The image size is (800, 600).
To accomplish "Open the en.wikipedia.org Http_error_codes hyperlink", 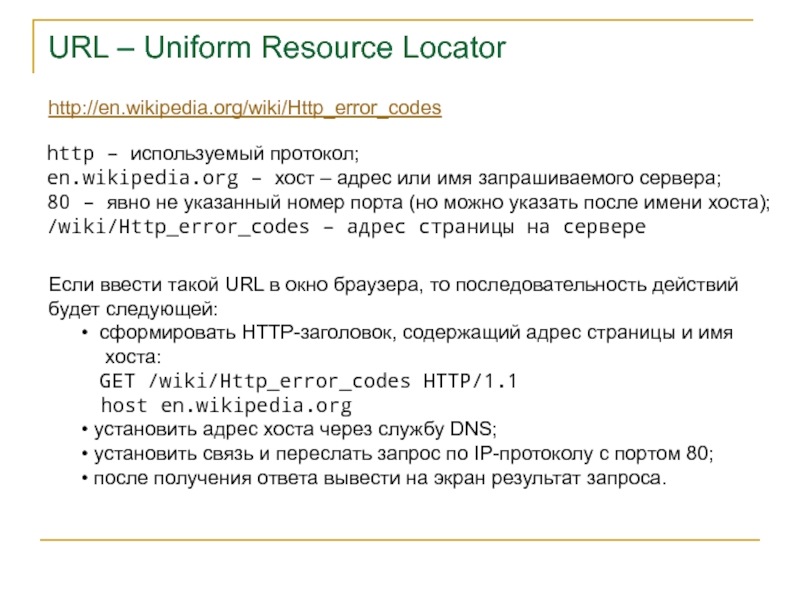I will pos(245,108).
